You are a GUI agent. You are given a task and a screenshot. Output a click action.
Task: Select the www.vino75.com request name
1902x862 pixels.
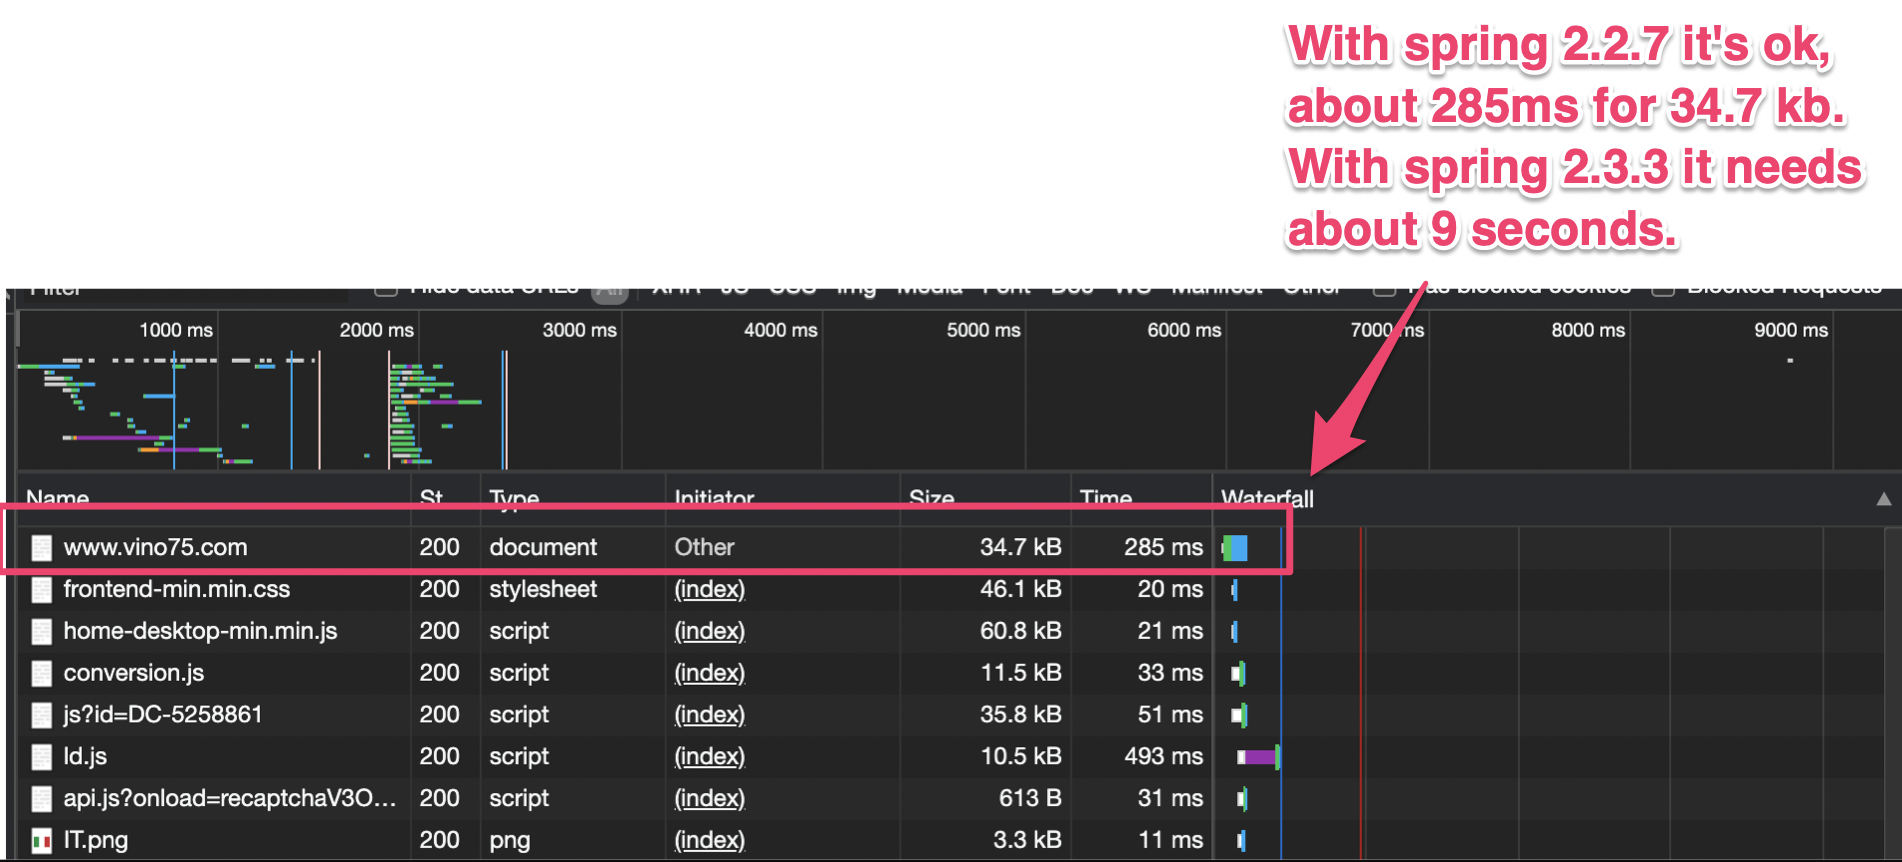click(x=155, y=547)
